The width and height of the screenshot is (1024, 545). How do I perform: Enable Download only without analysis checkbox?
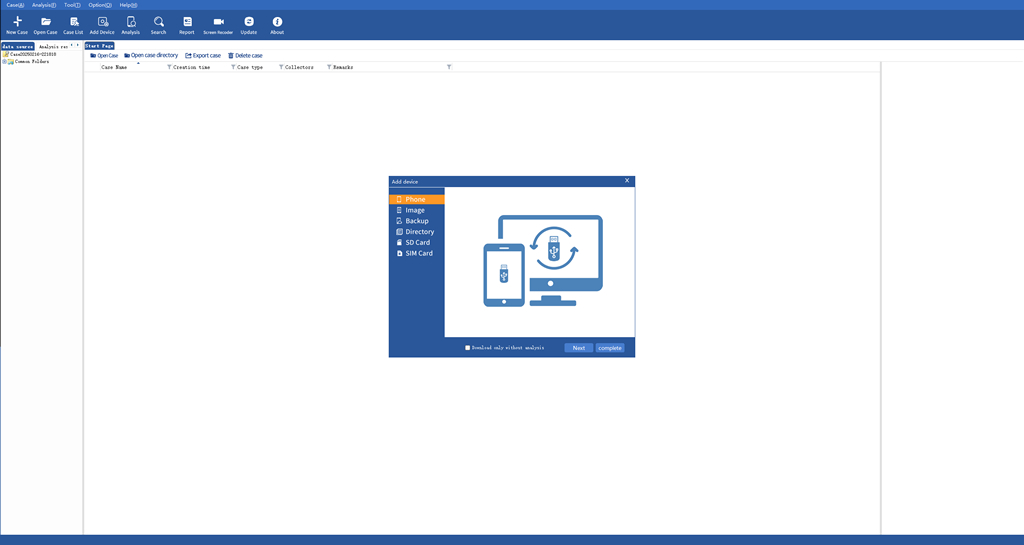pyautogui.click(x=468, y=348)
